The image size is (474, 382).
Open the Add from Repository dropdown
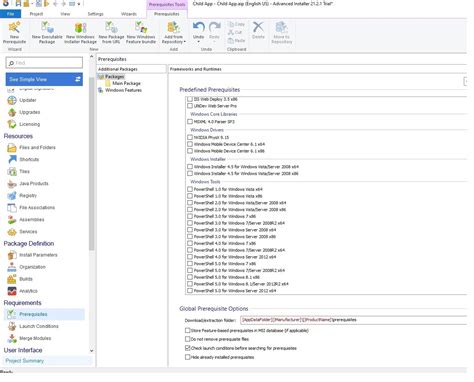pos(174,33)
